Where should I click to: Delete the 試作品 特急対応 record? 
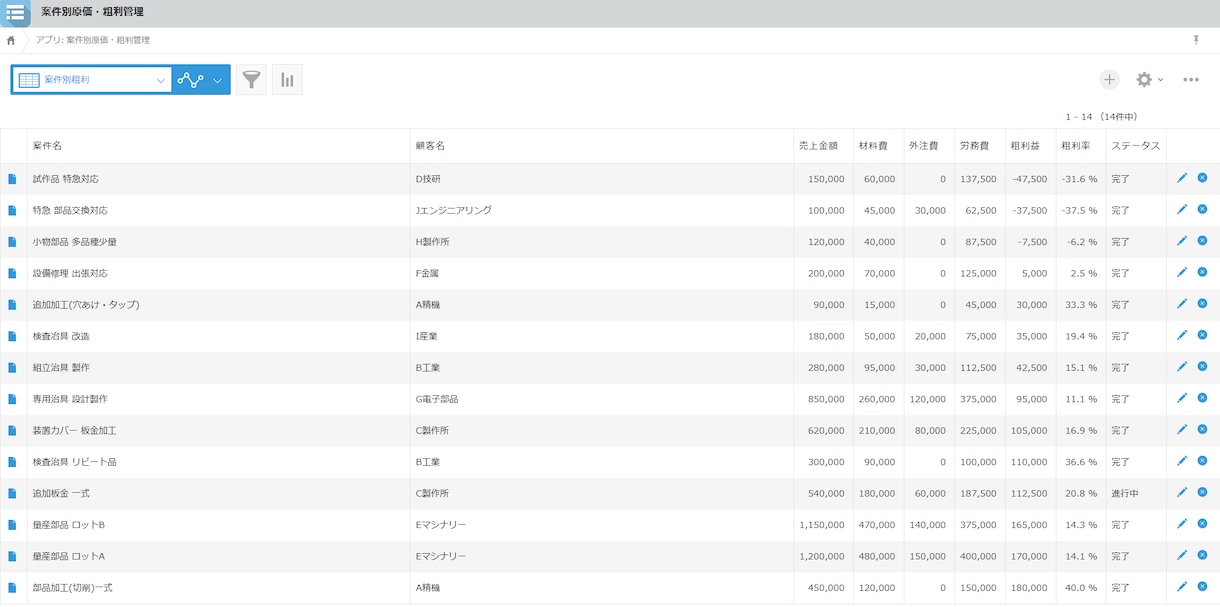(x=1202, y=178)
